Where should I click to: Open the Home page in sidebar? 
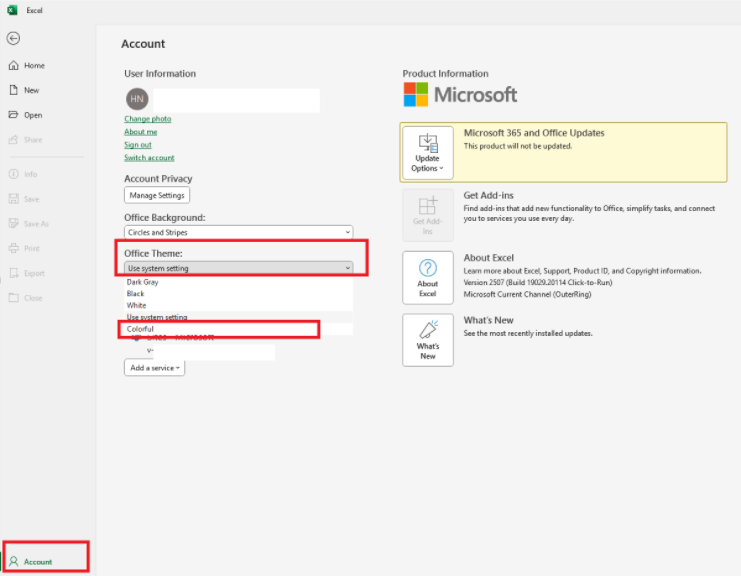click(x=27, y=65)
